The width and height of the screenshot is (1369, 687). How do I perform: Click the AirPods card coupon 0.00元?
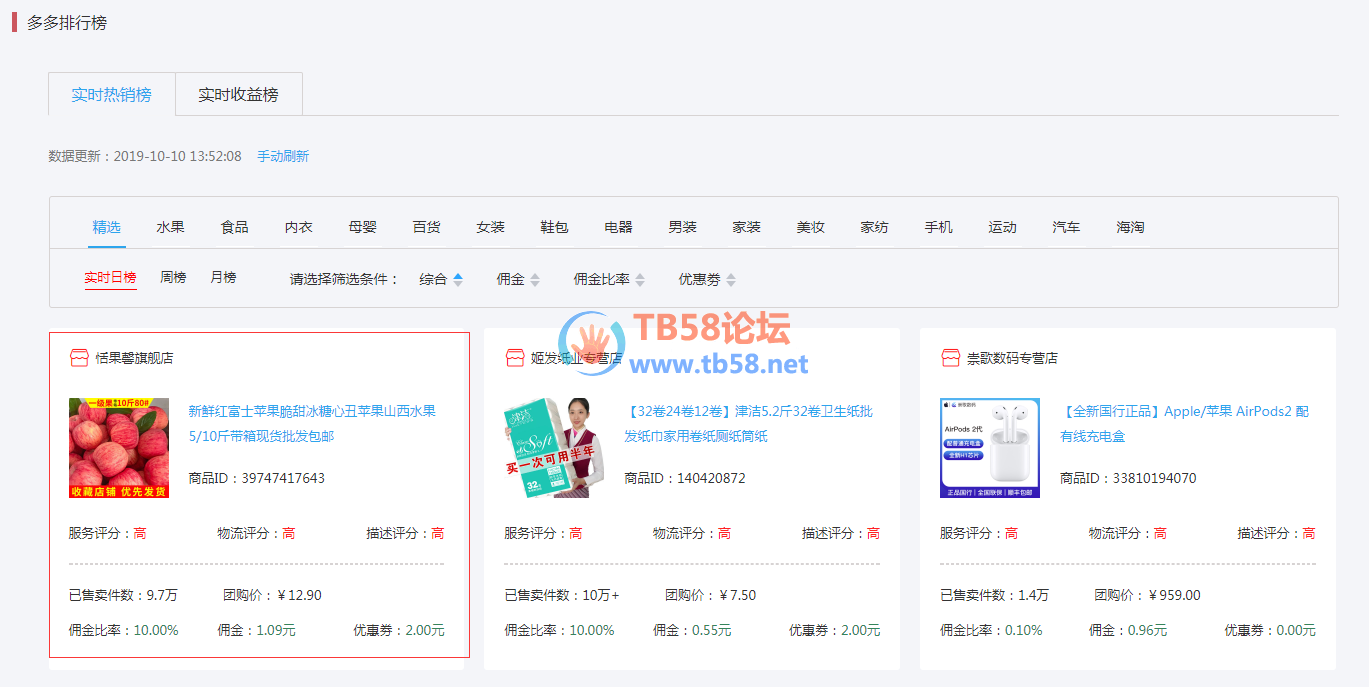pyautogui.click(x=1296, y=631)
